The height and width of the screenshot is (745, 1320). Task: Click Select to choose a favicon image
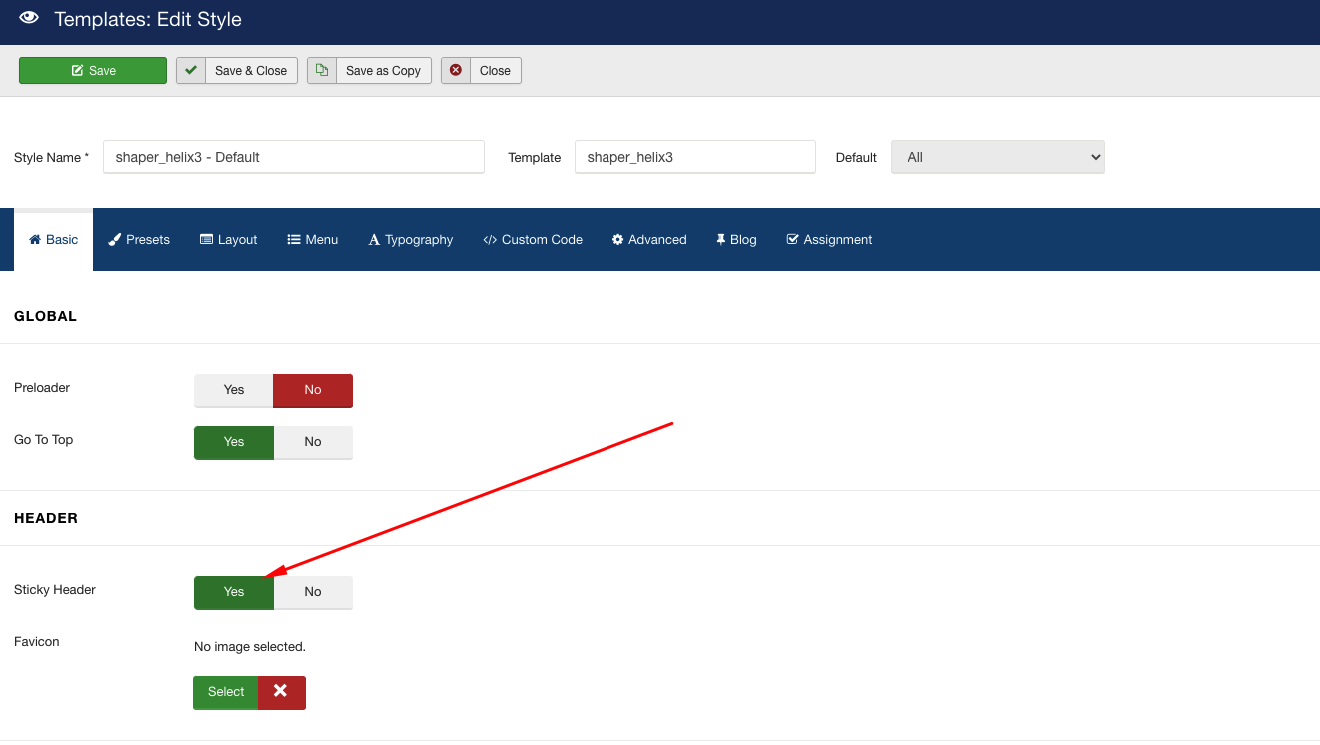click(x=226, y=692)
